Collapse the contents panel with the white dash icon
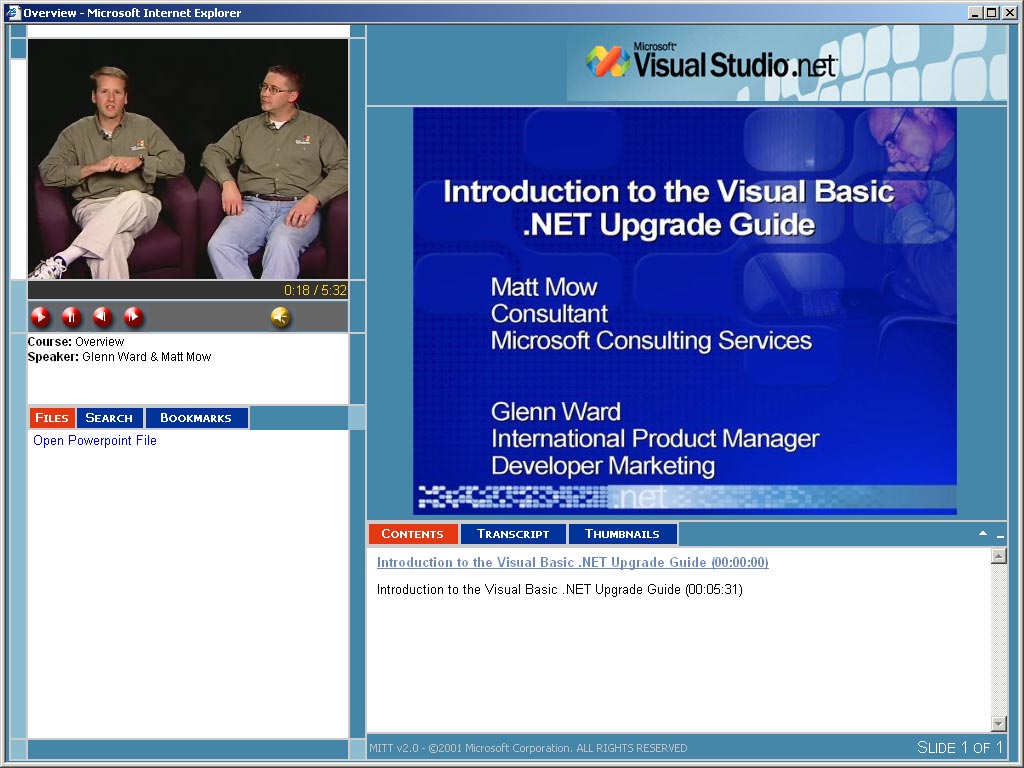Viewport: 1024px width, 768px height. 1000,536
